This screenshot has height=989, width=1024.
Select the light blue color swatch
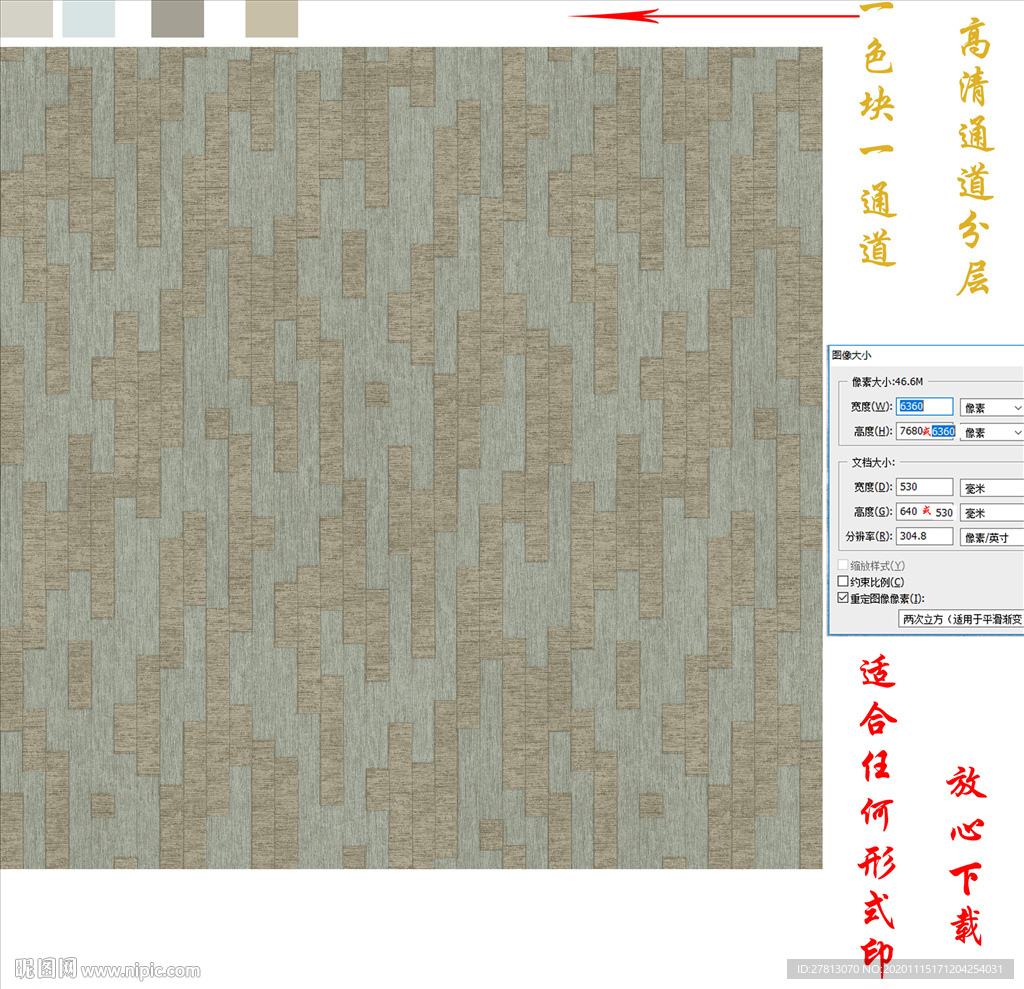pos(88,18)
